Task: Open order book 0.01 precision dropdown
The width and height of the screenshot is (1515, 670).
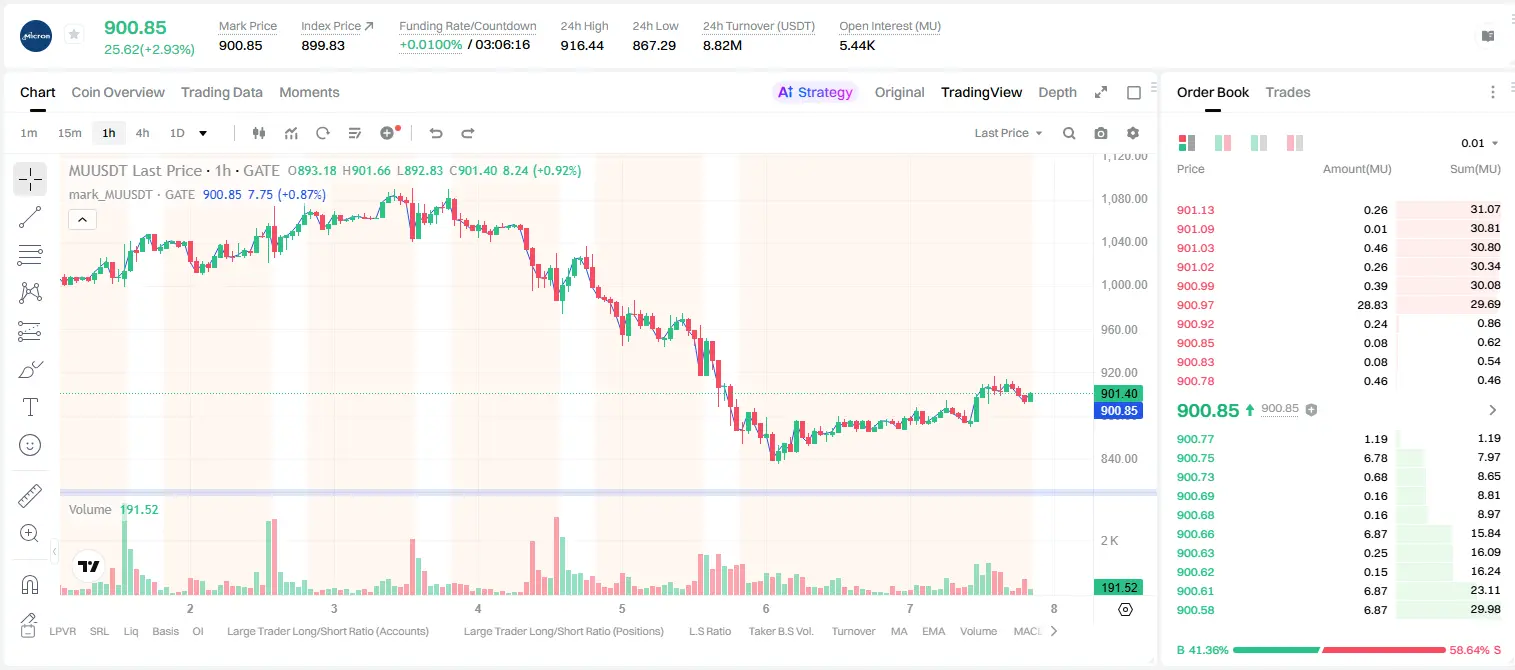Action: tap(1480, 143)
